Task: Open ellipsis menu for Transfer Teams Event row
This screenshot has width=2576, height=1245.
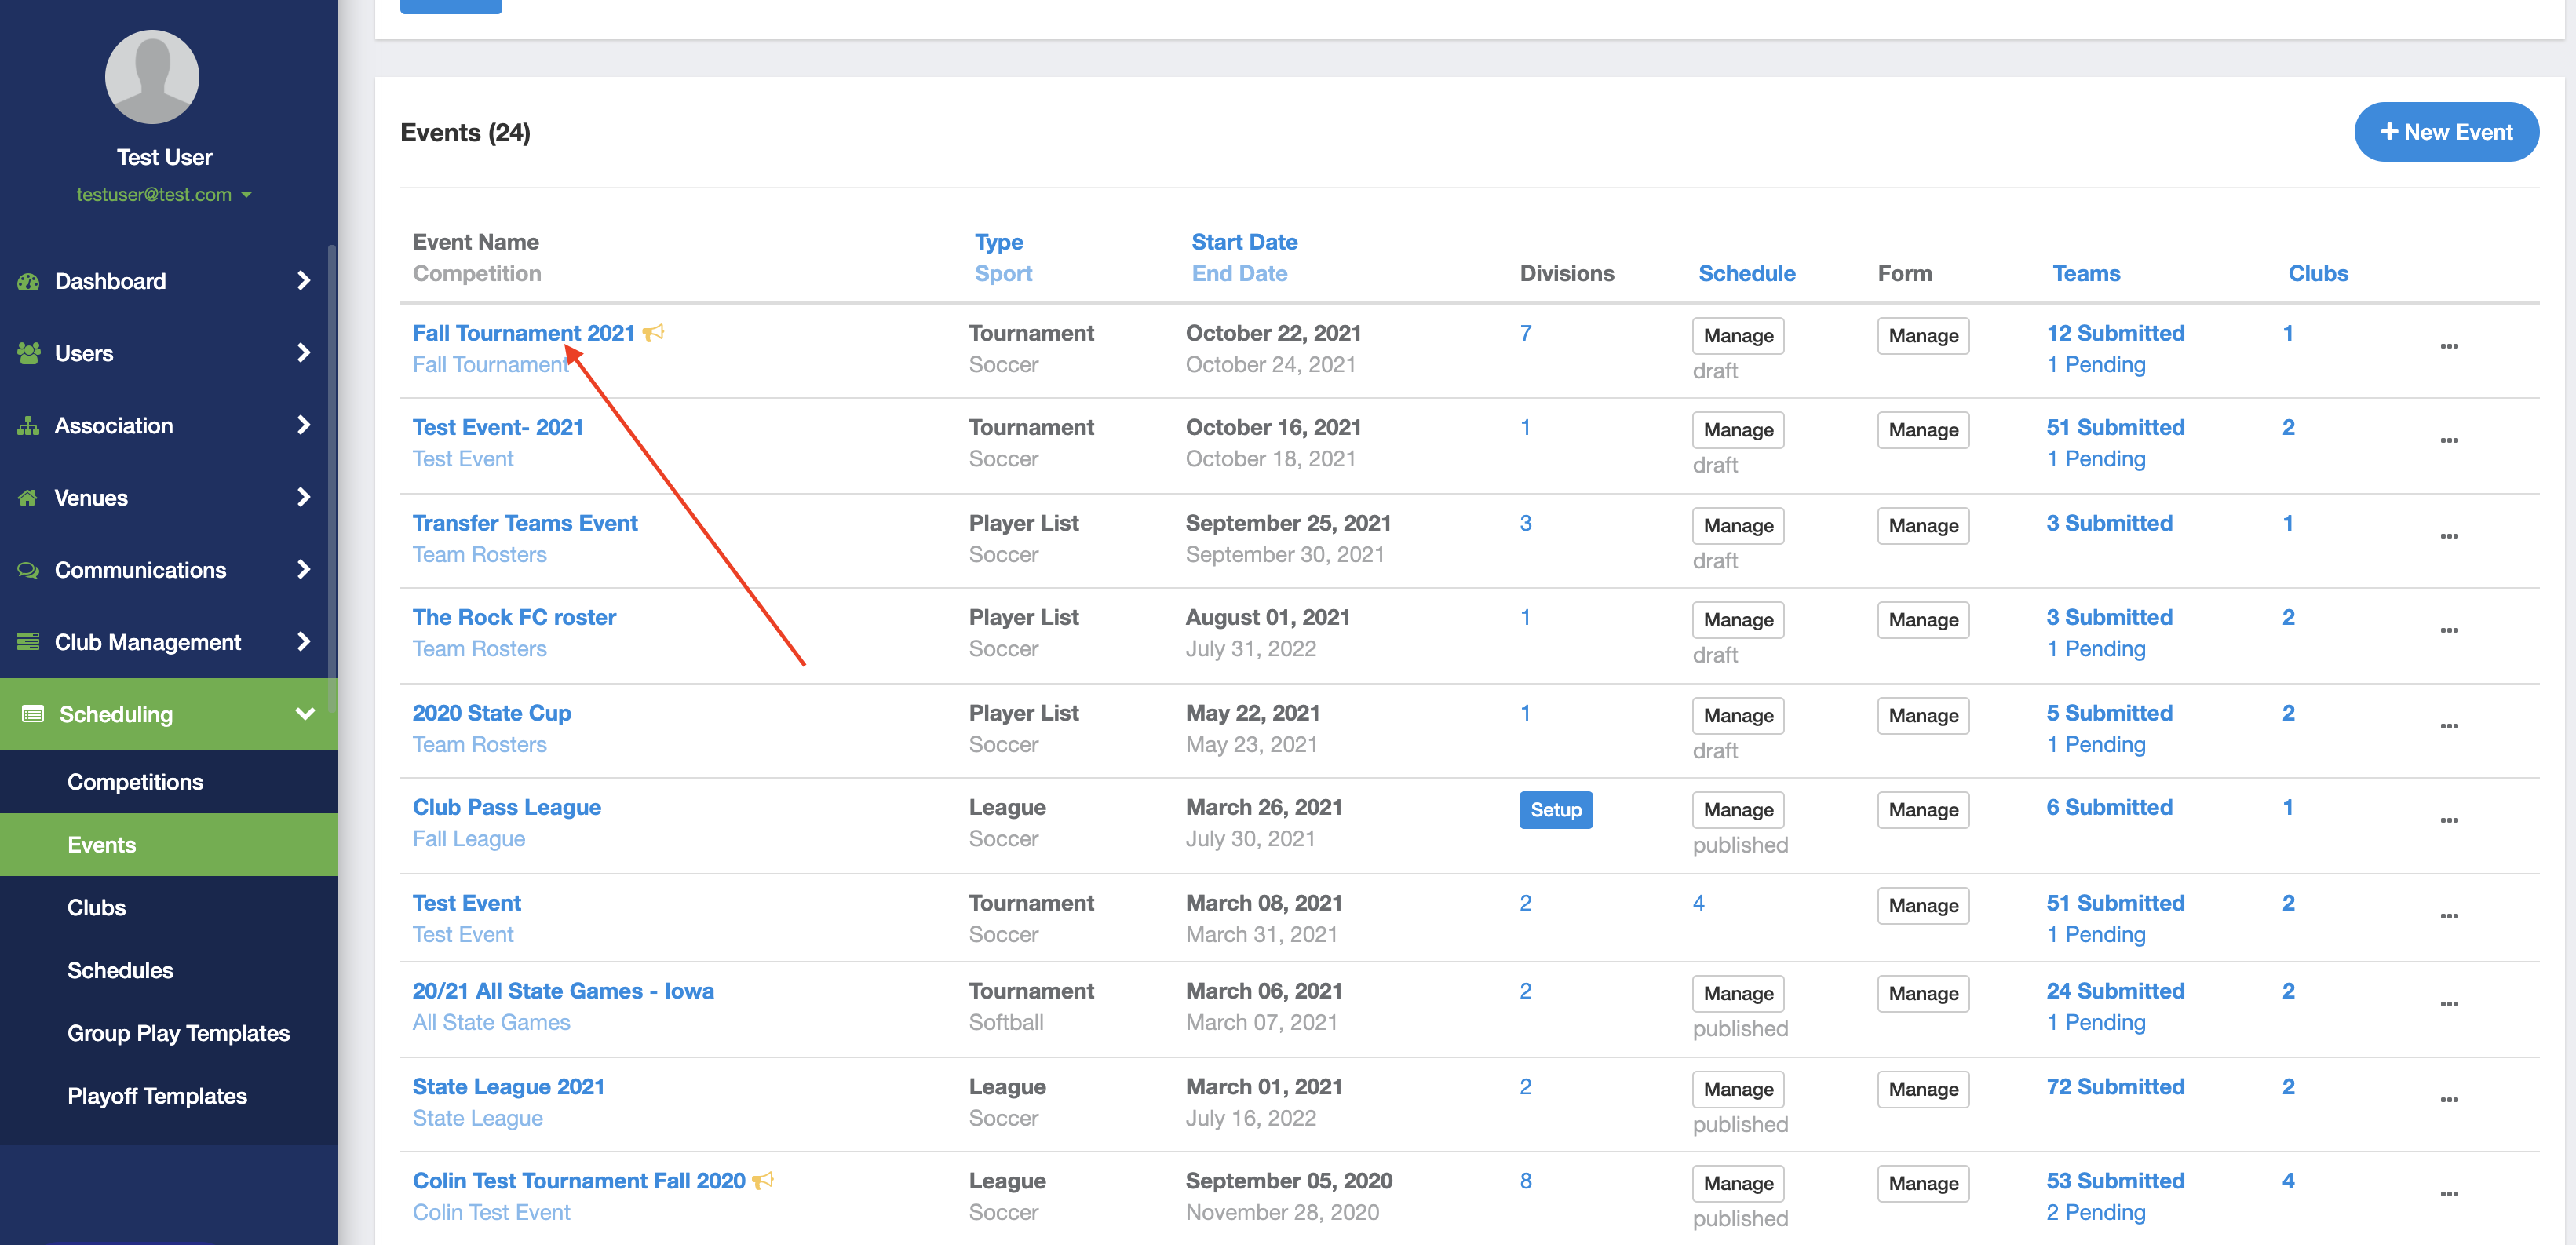Action: 2449,537
